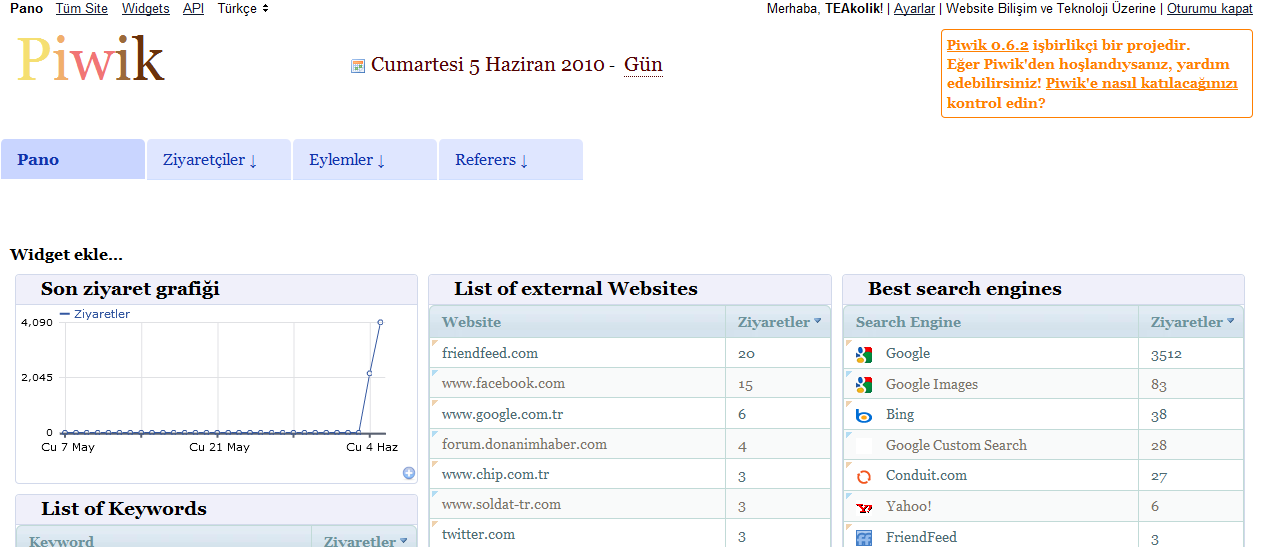
Task: Click the Google visits value 3512
Action: pos(1167,353)
